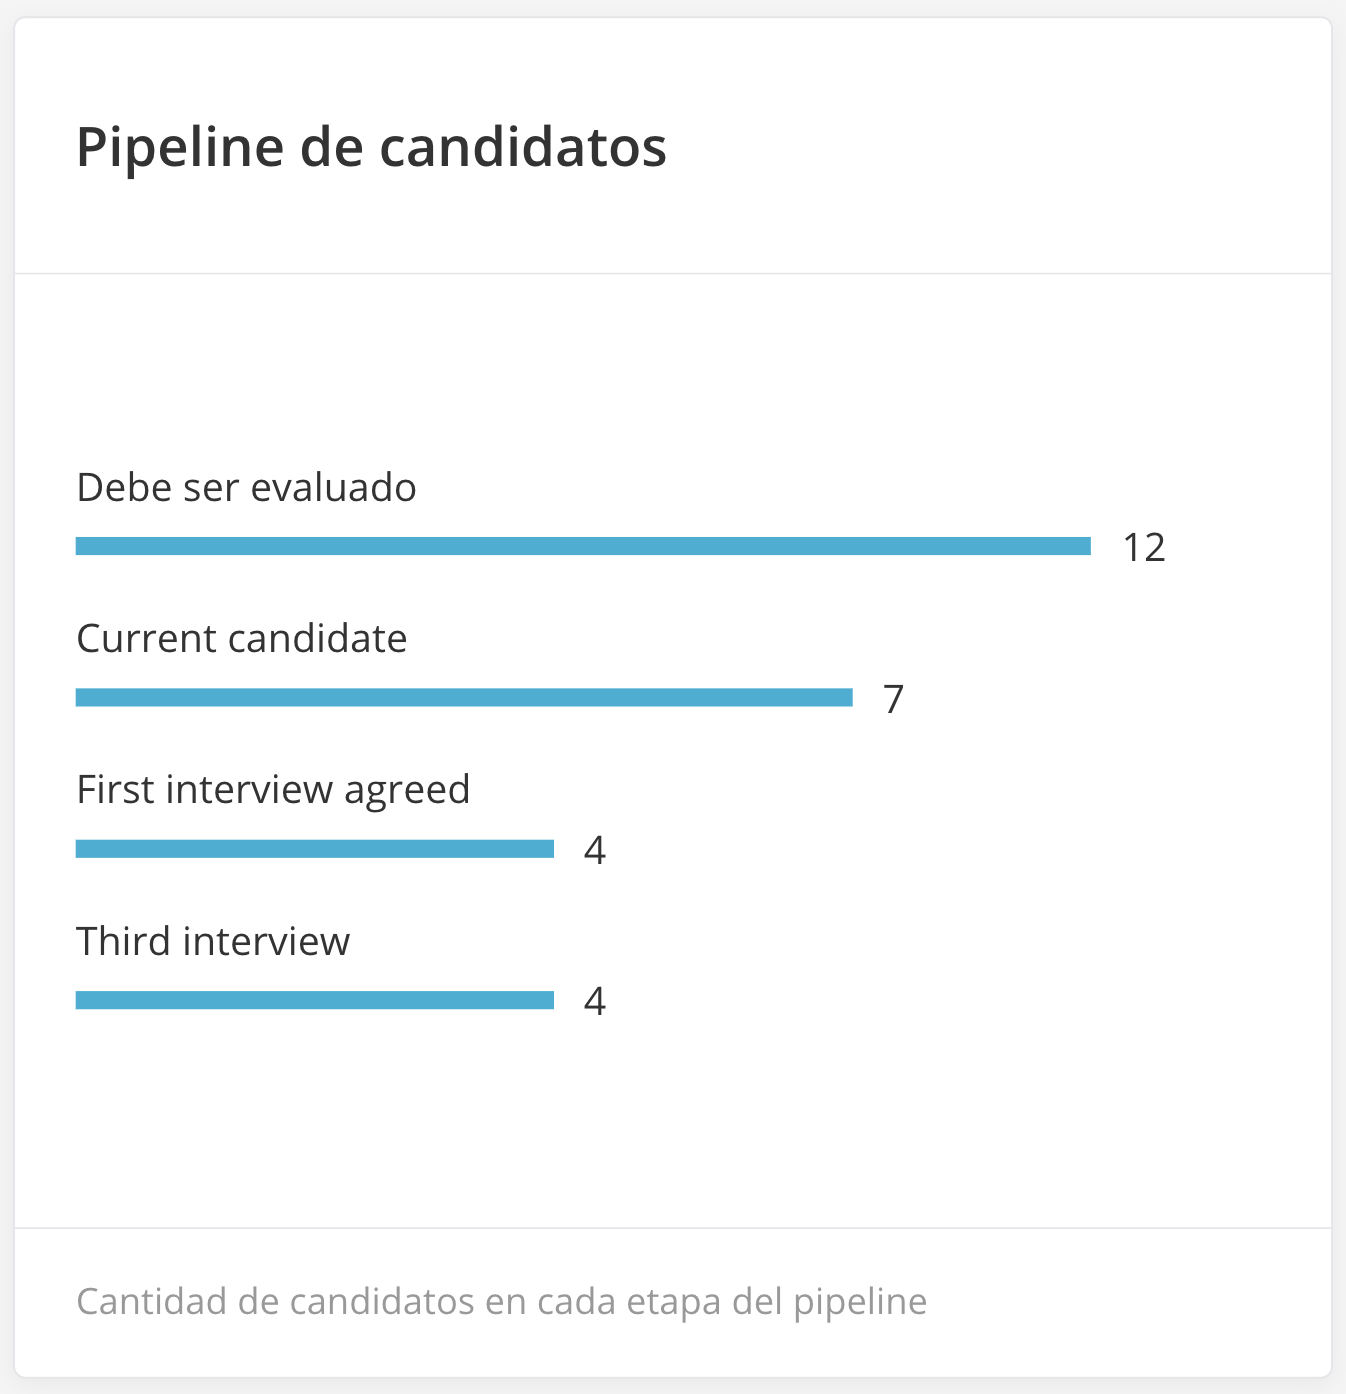This screenshot has height=1394, width=1346.
Task: Click the word 'pipeline' ending the footer caption
Action: coord(860,1302)
